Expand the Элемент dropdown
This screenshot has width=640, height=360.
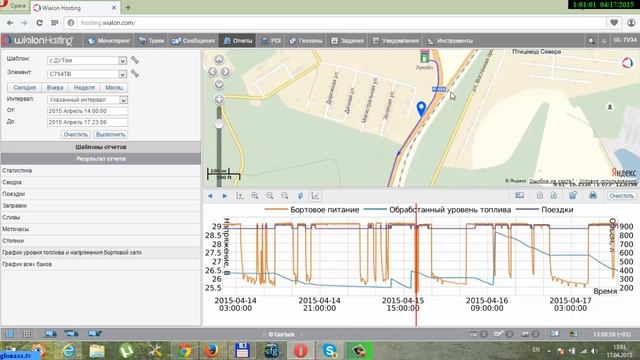tap(122, 74)
